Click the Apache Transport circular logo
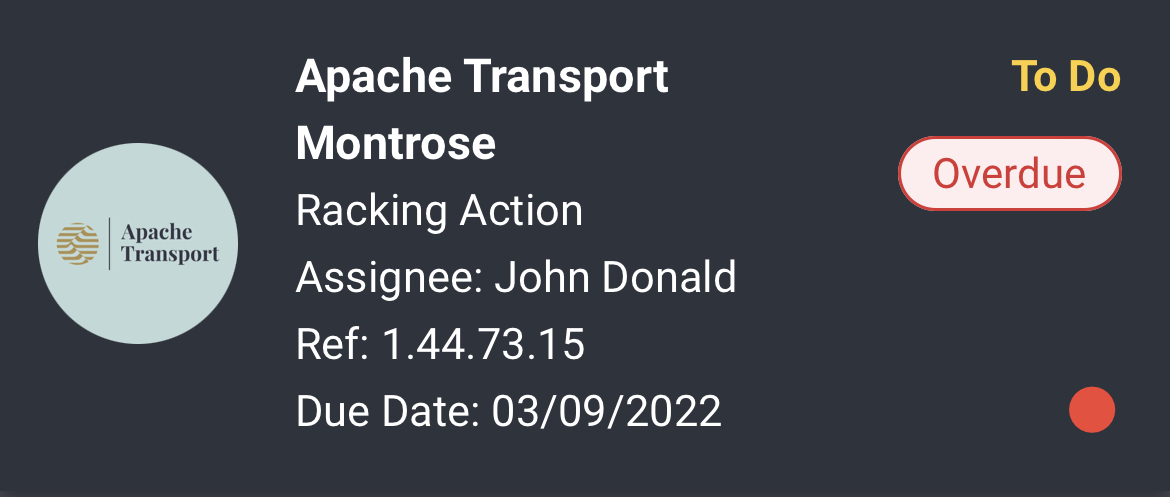Screen dimensions: 1170x497 pyautogui.click(x=138, y=244)
